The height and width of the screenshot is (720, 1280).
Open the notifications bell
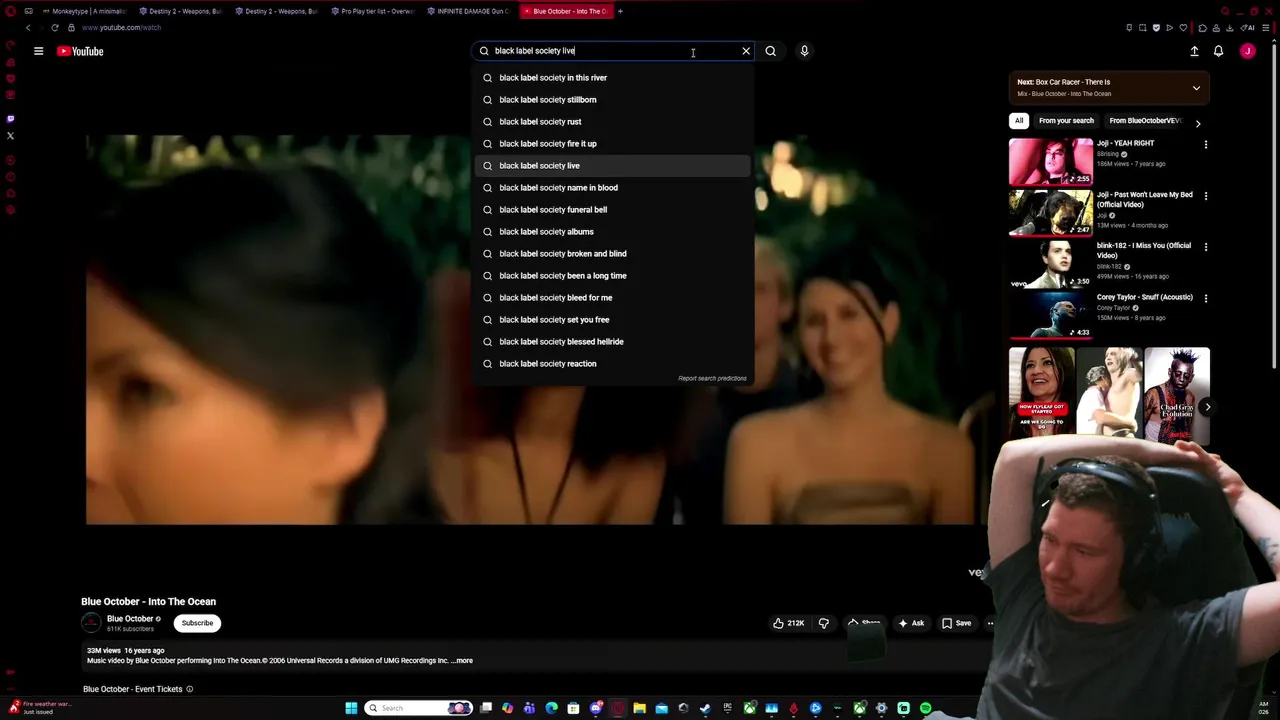click(x=1218, y=51)
